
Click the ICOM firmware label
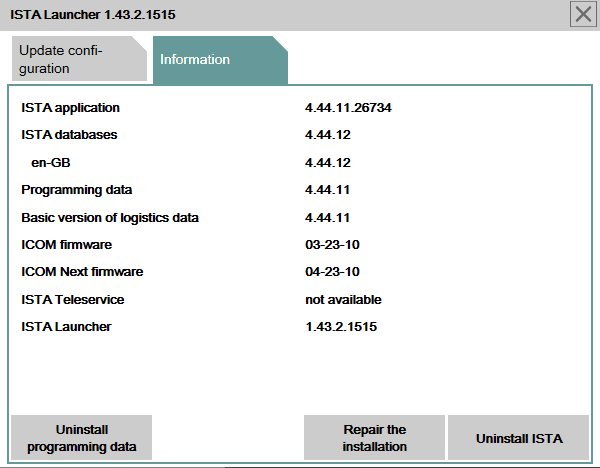[67, 245]
